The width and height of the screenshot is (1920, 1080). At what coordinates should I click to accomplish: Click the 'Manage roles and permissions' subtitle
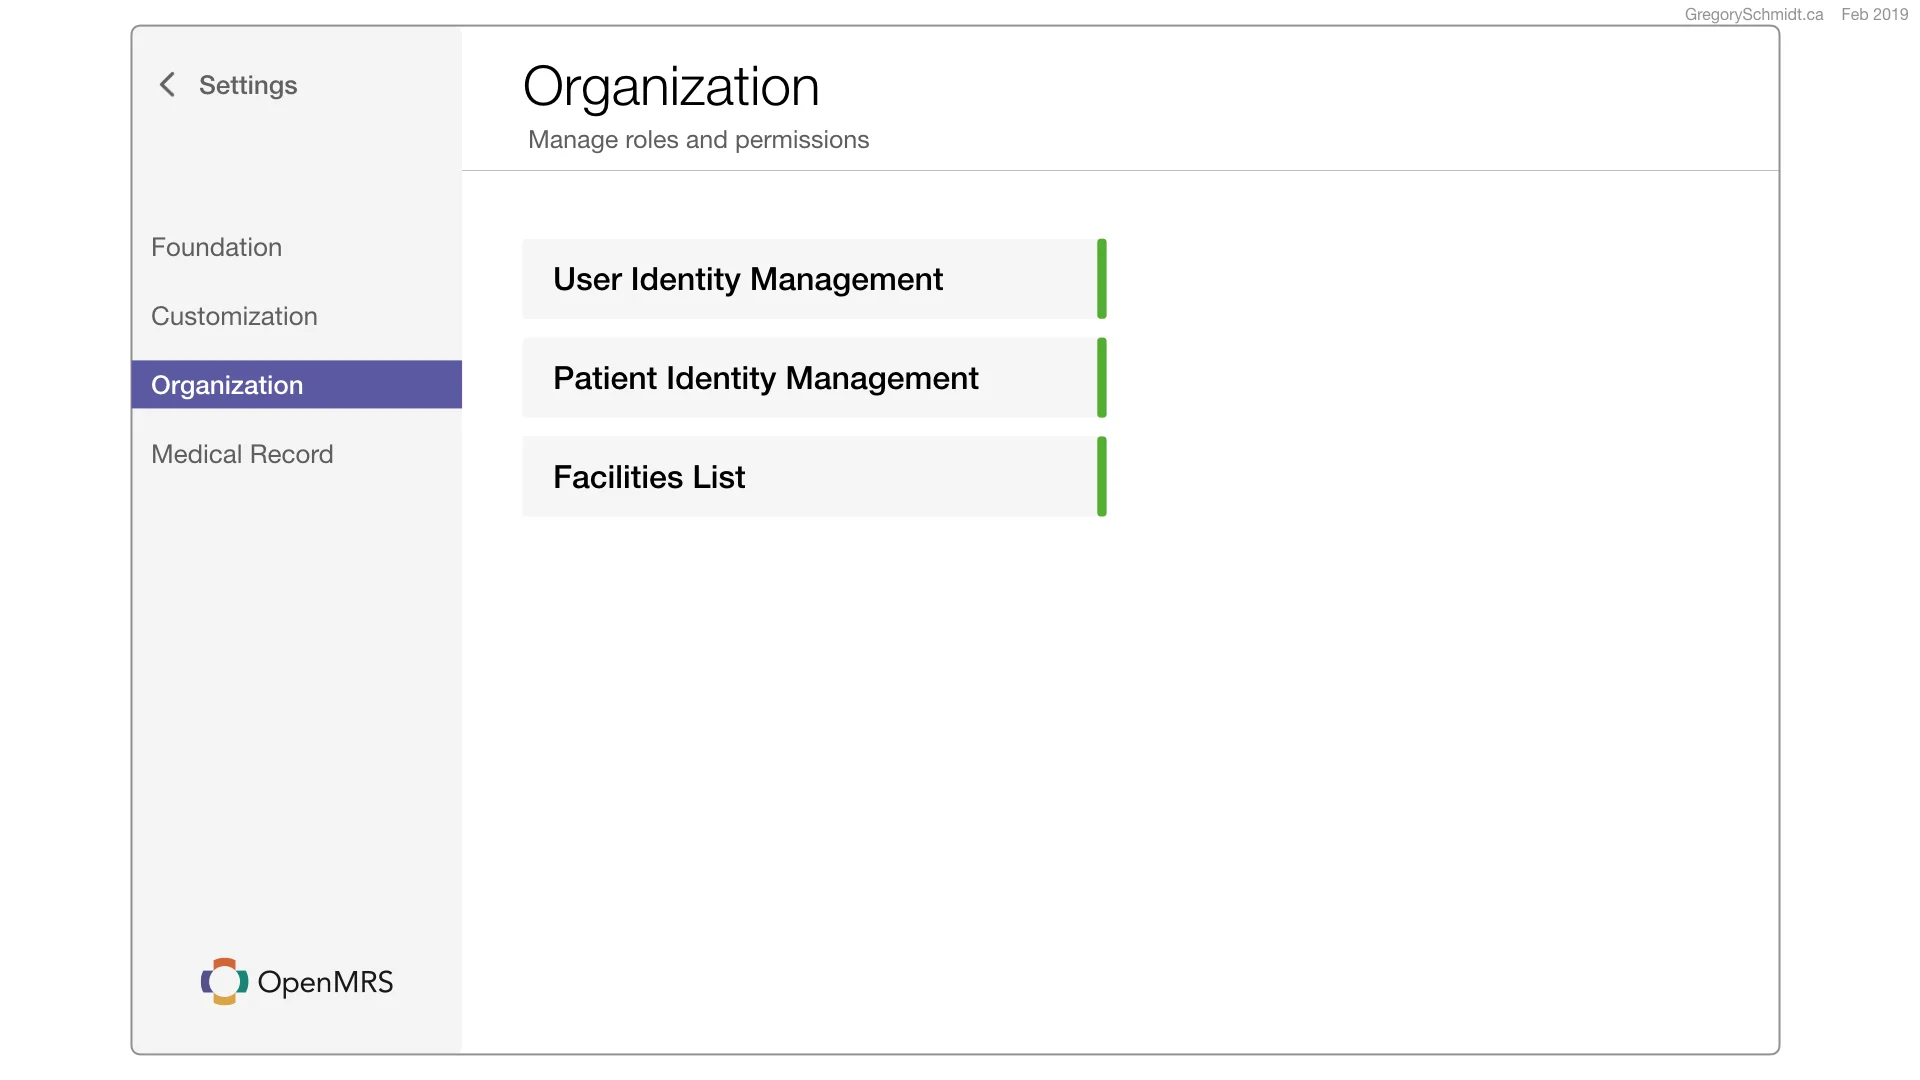pos(698,140)
